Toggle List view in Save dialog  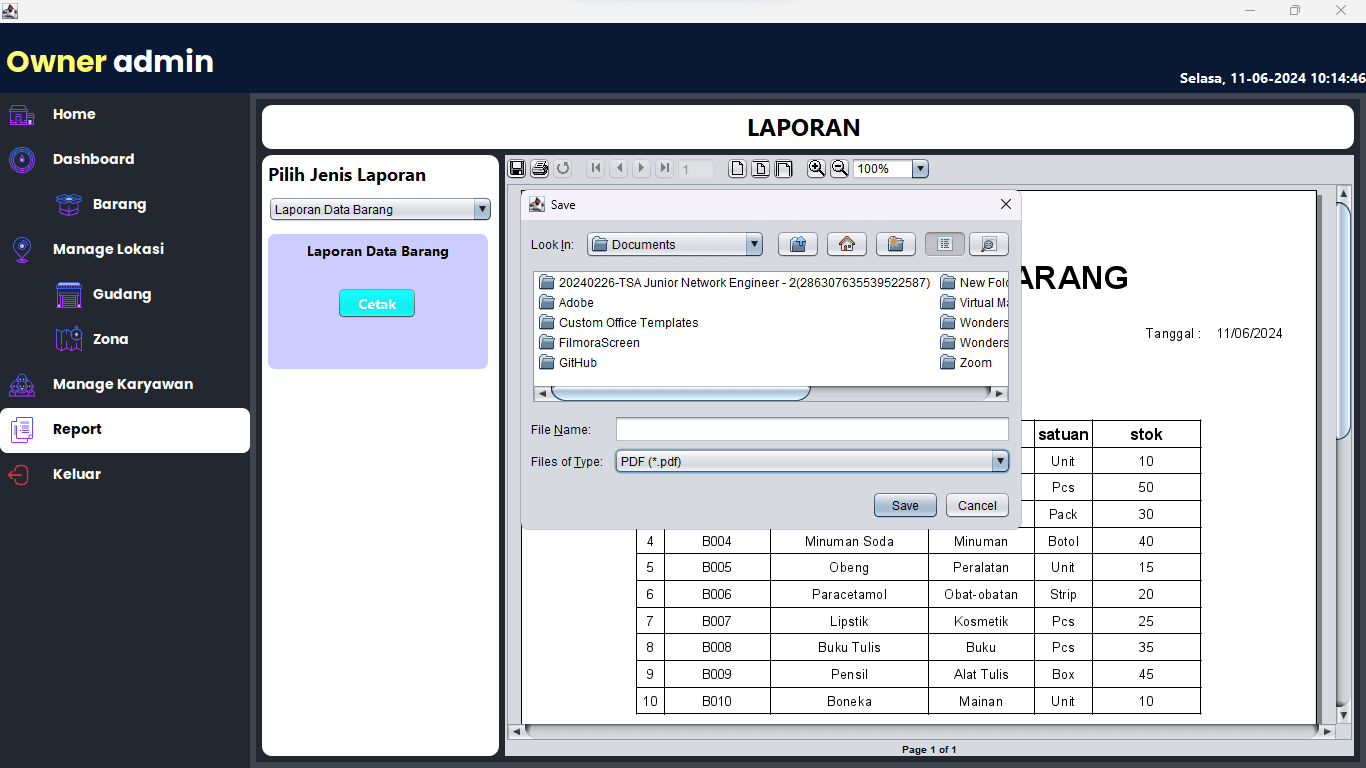pos(945,244)
